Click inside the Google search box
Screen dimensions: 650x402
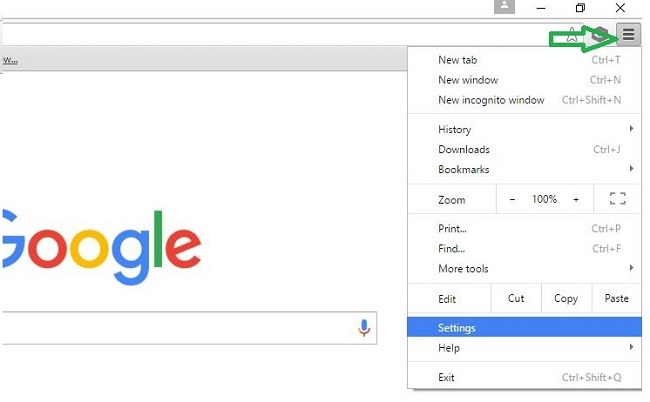(x=178, y=328)
